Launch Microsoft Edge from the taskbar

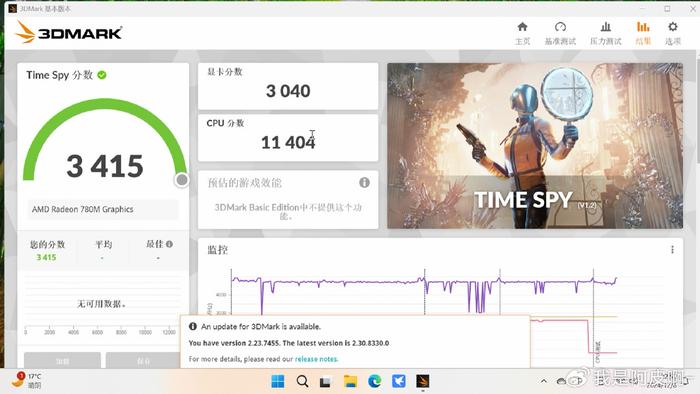[375, 381]
